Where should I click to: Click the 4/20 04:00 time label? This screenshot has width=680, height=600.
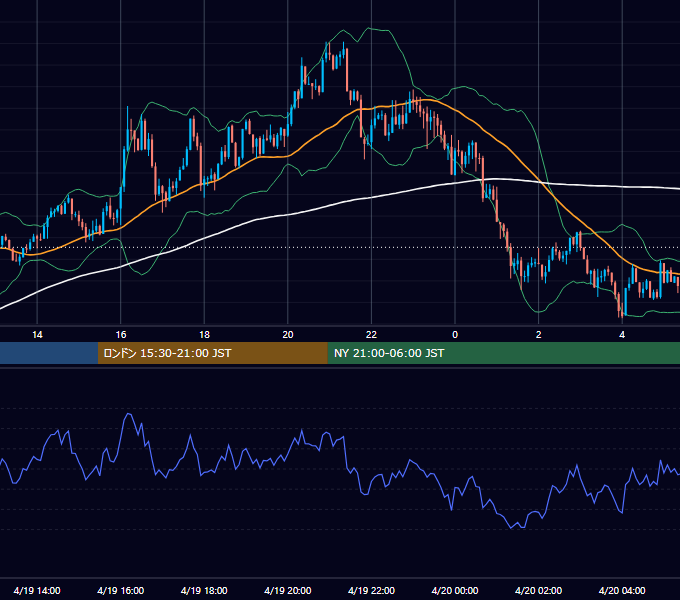(622, 590)
